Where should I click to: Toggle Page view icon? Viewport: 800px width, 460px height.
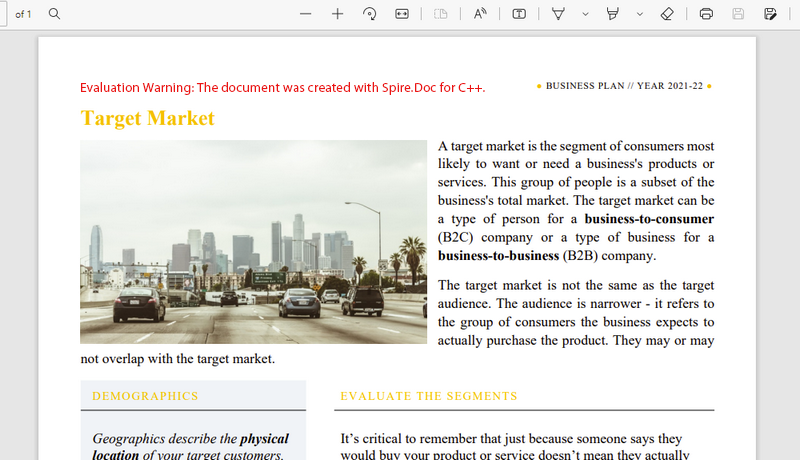tap(441, 14)
